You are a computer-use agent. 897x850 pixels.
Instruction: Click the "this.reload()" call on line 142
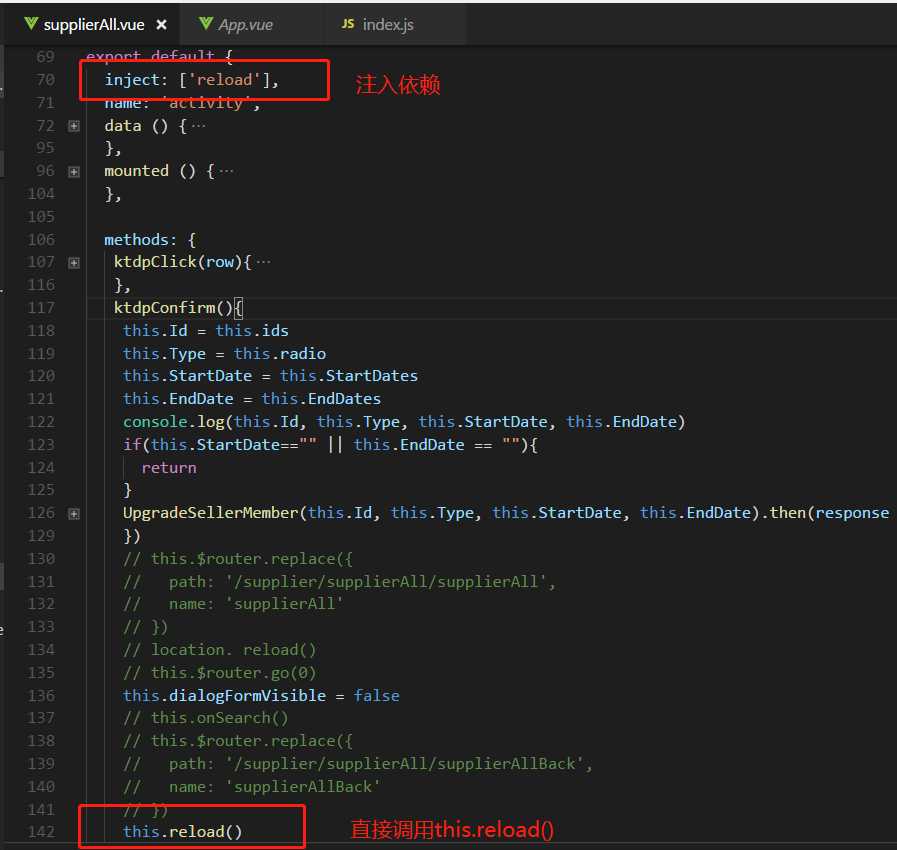point(182,831)
